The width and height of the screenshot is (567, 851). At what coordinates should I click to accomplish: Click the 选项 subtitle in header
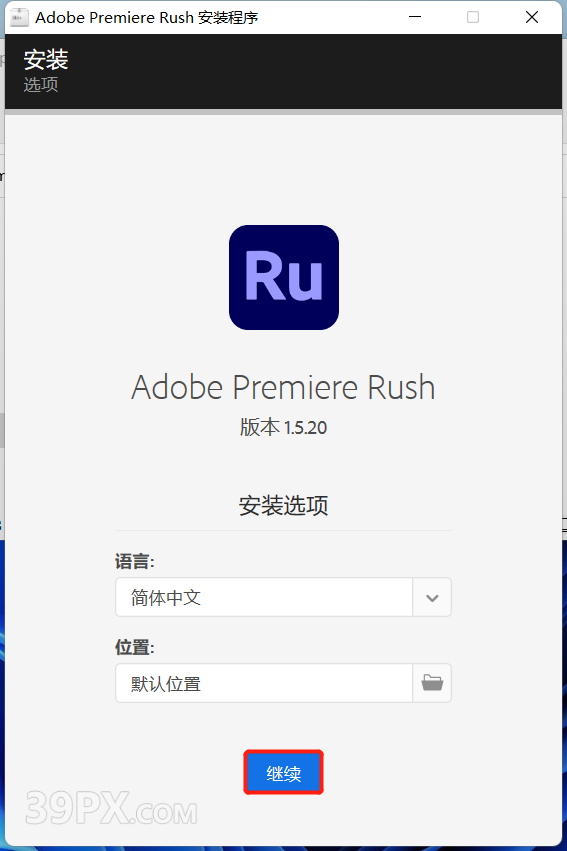(41, 85)
